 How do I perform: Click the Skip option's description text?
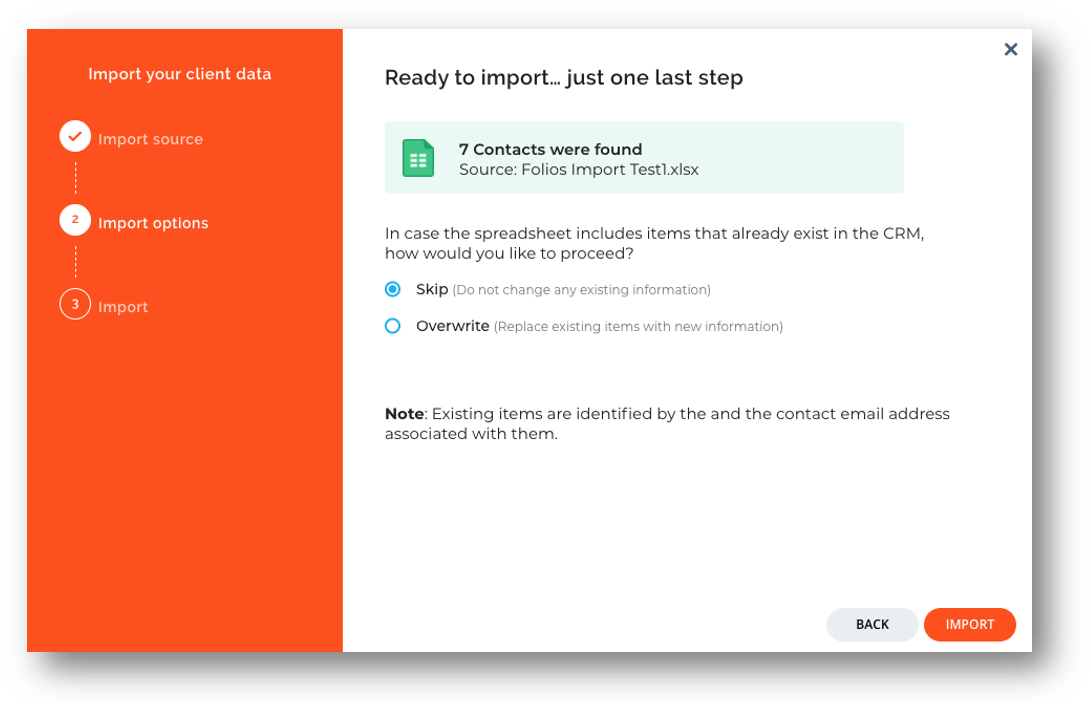pos(581,290)
